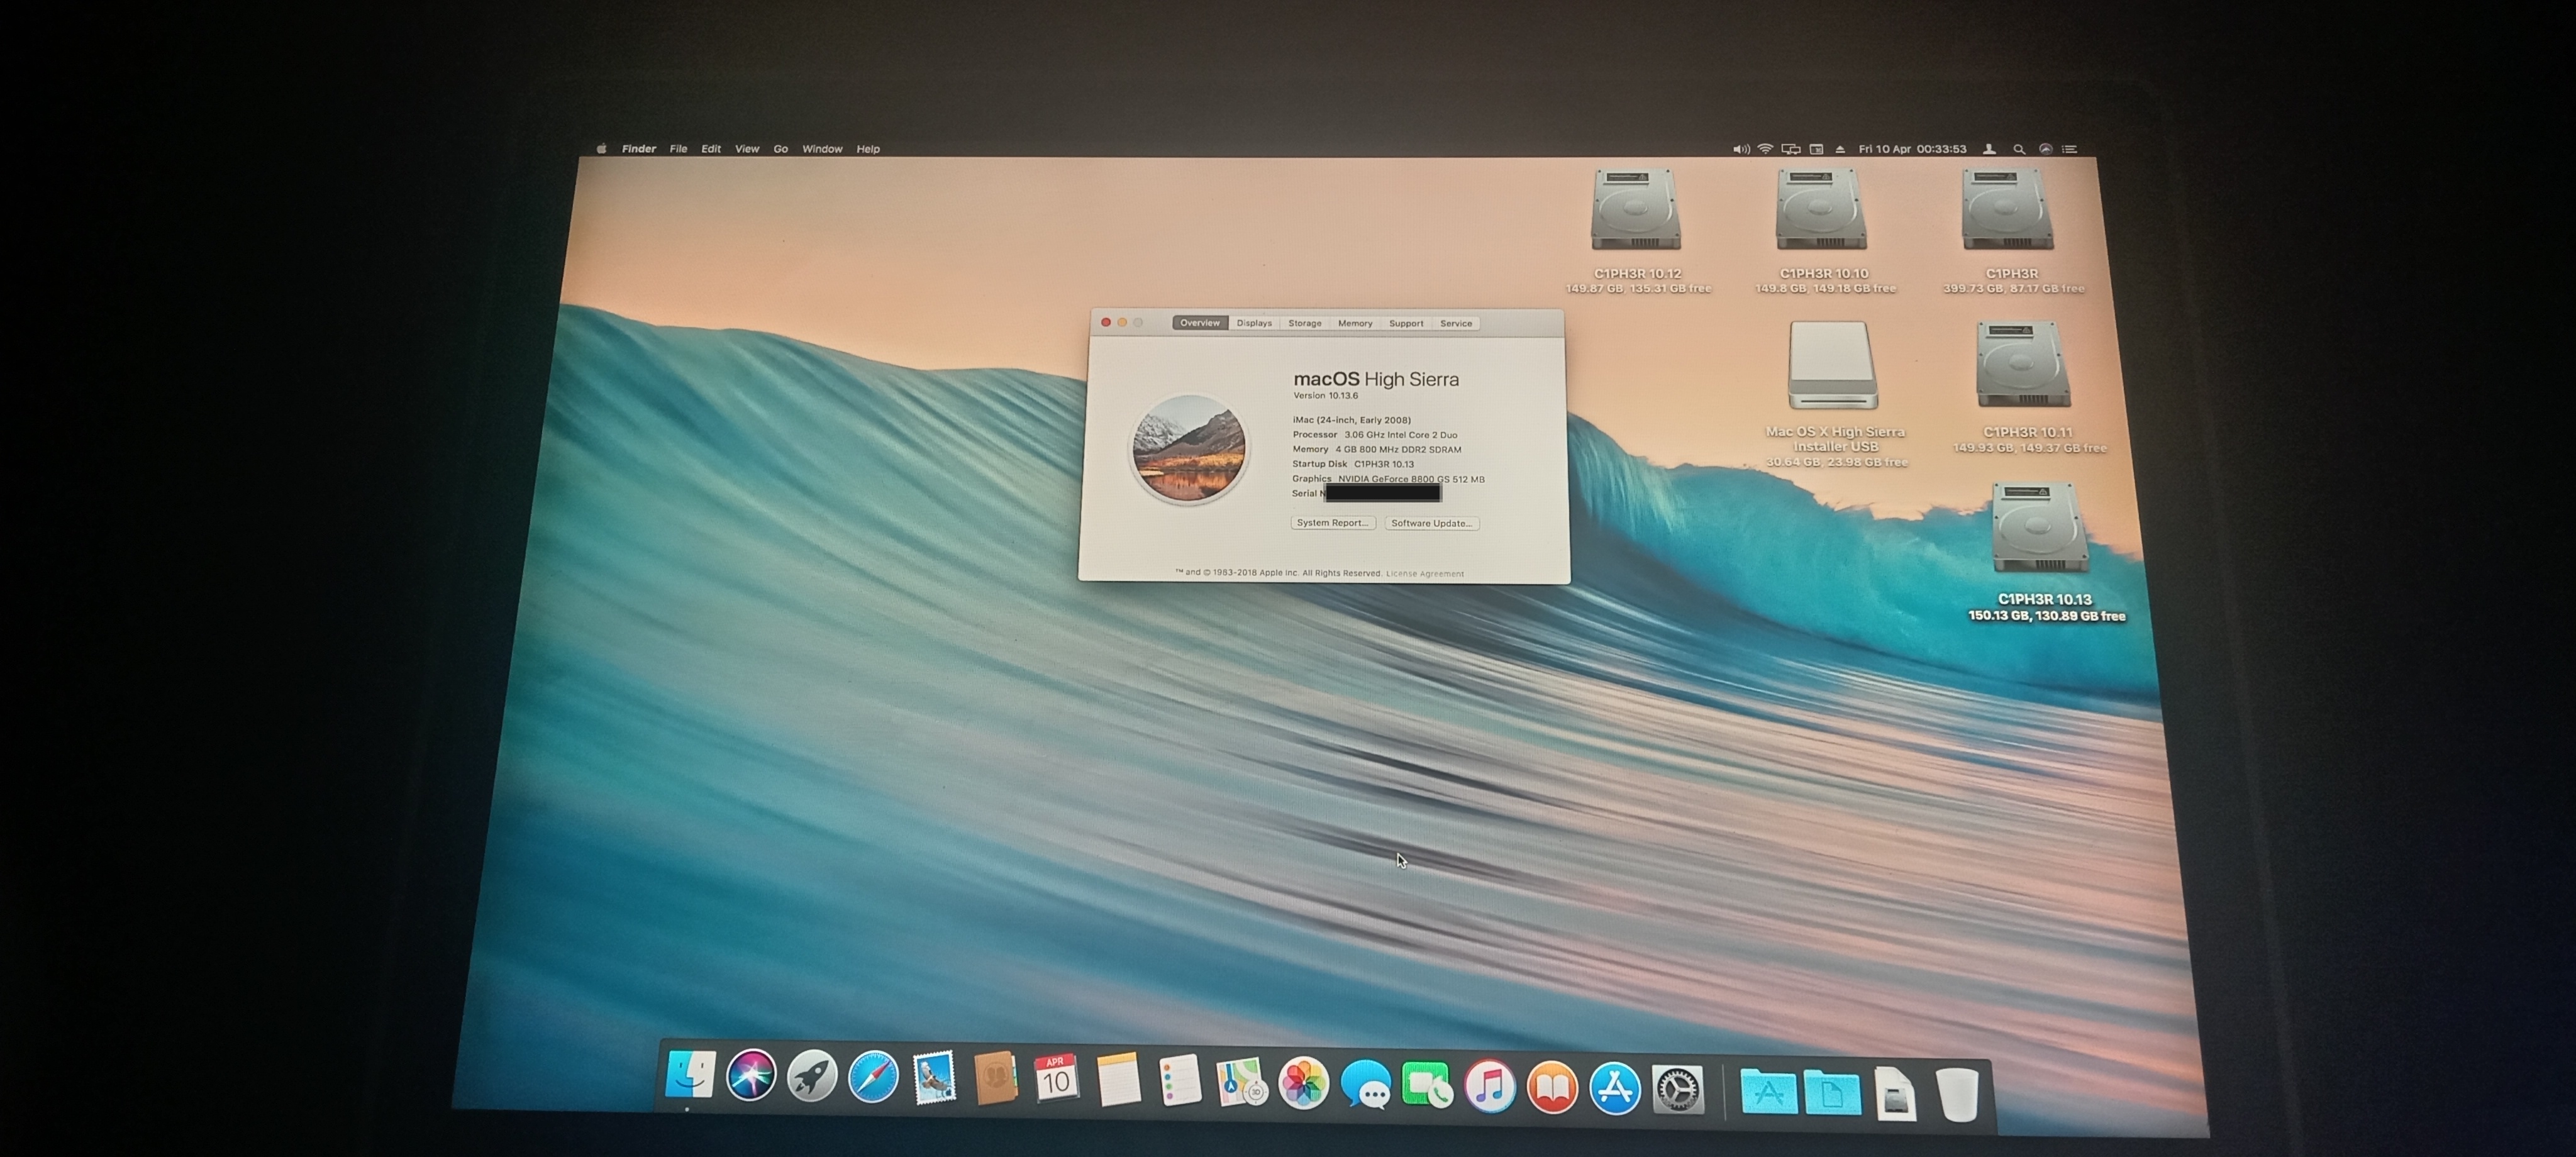The height and width of the screenshot is (1157, 2576).
Task: Select the C1PH3R 10.10 drive icon
Action: (x=1821, y=209)
